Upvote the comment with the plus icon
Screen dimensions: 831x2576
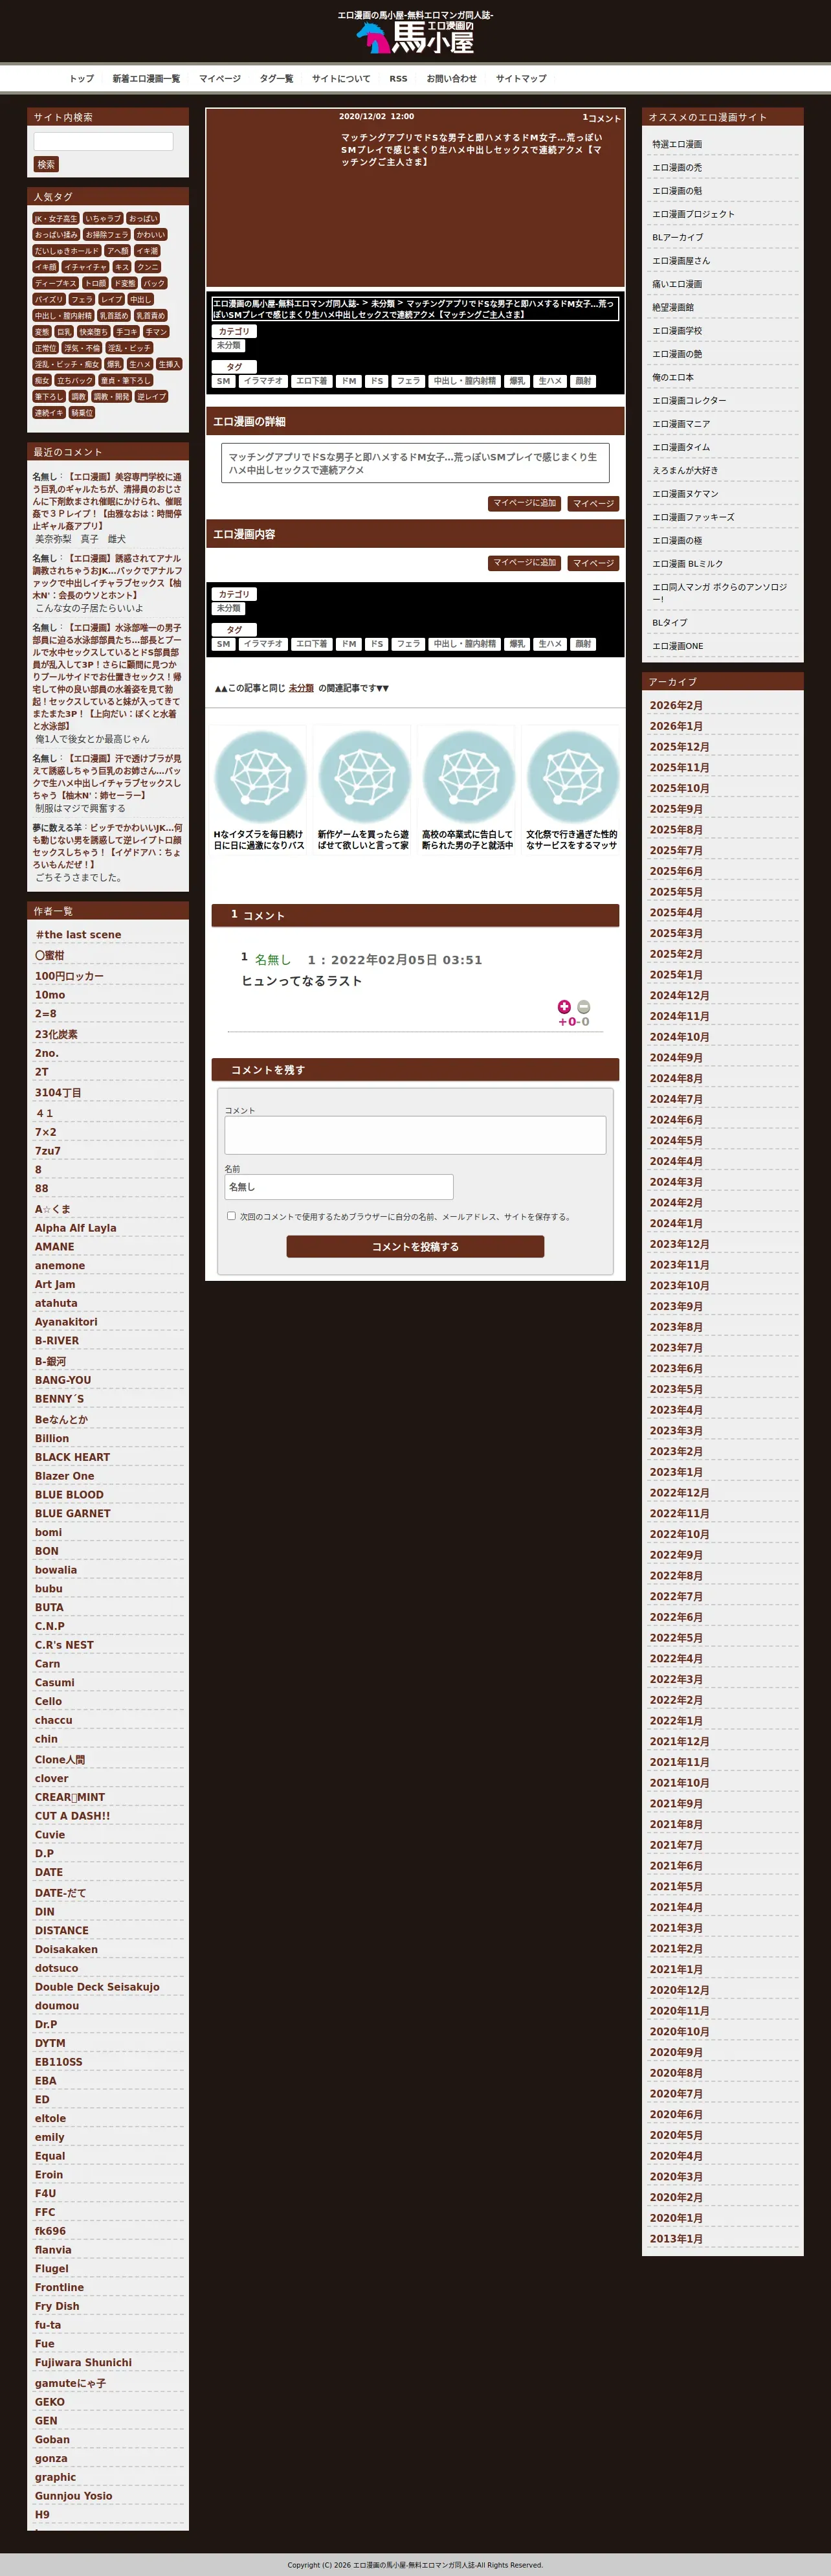[x=564, y=1007]
